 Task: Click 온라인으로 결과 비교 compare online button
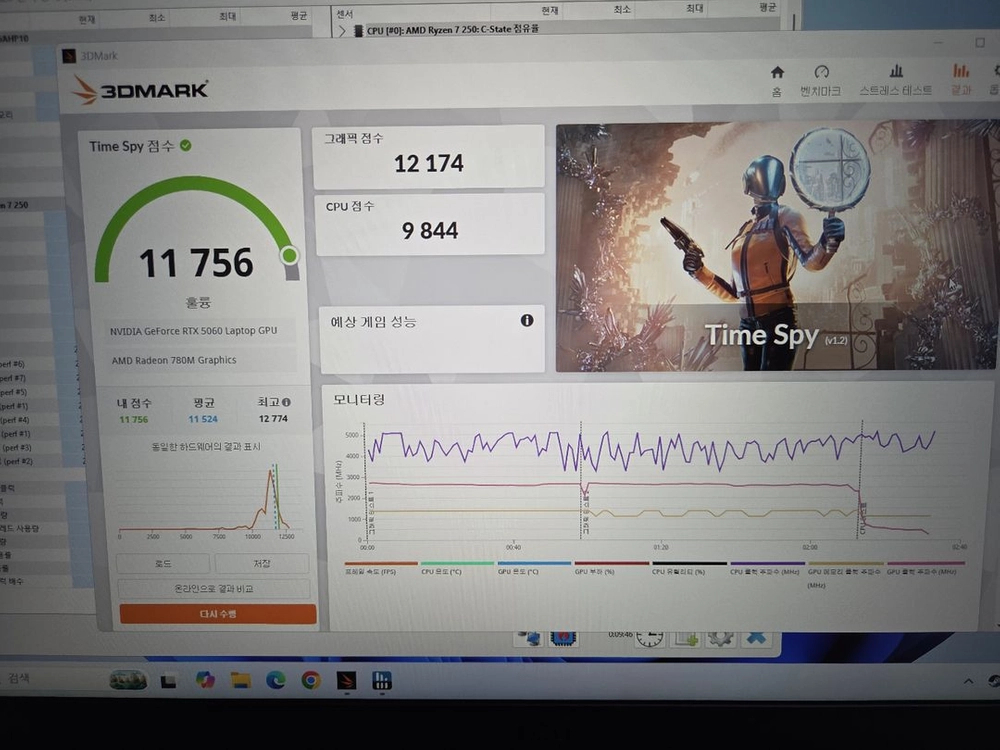coord(214,588)
